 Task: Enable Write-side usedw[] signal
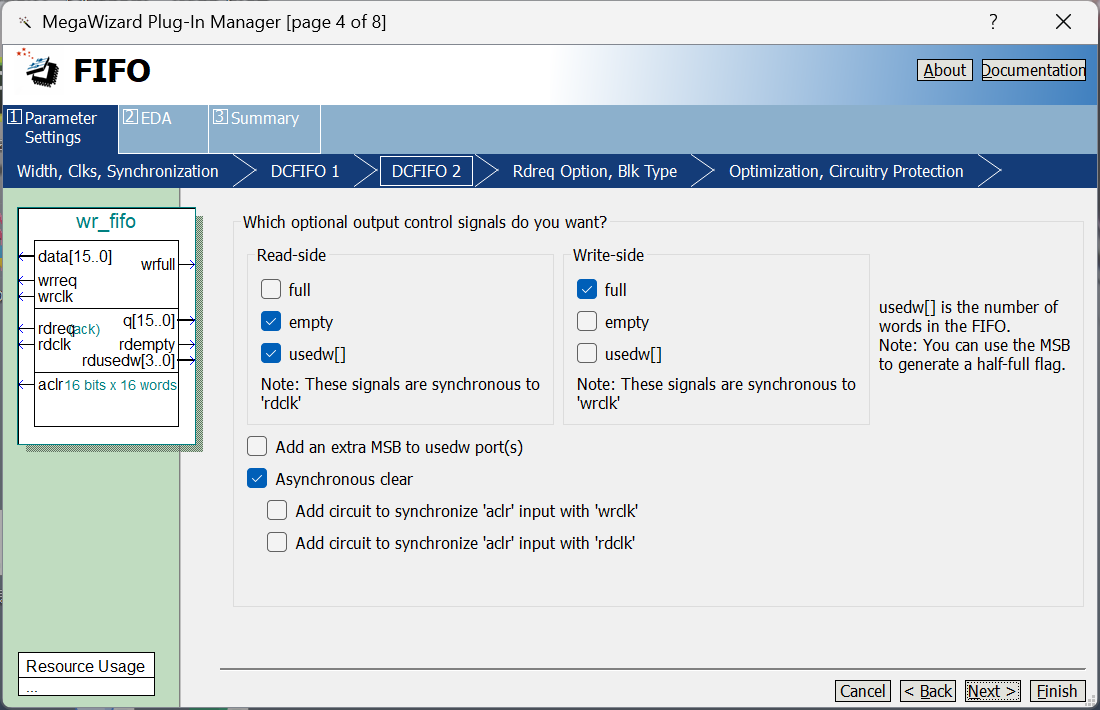586,353
